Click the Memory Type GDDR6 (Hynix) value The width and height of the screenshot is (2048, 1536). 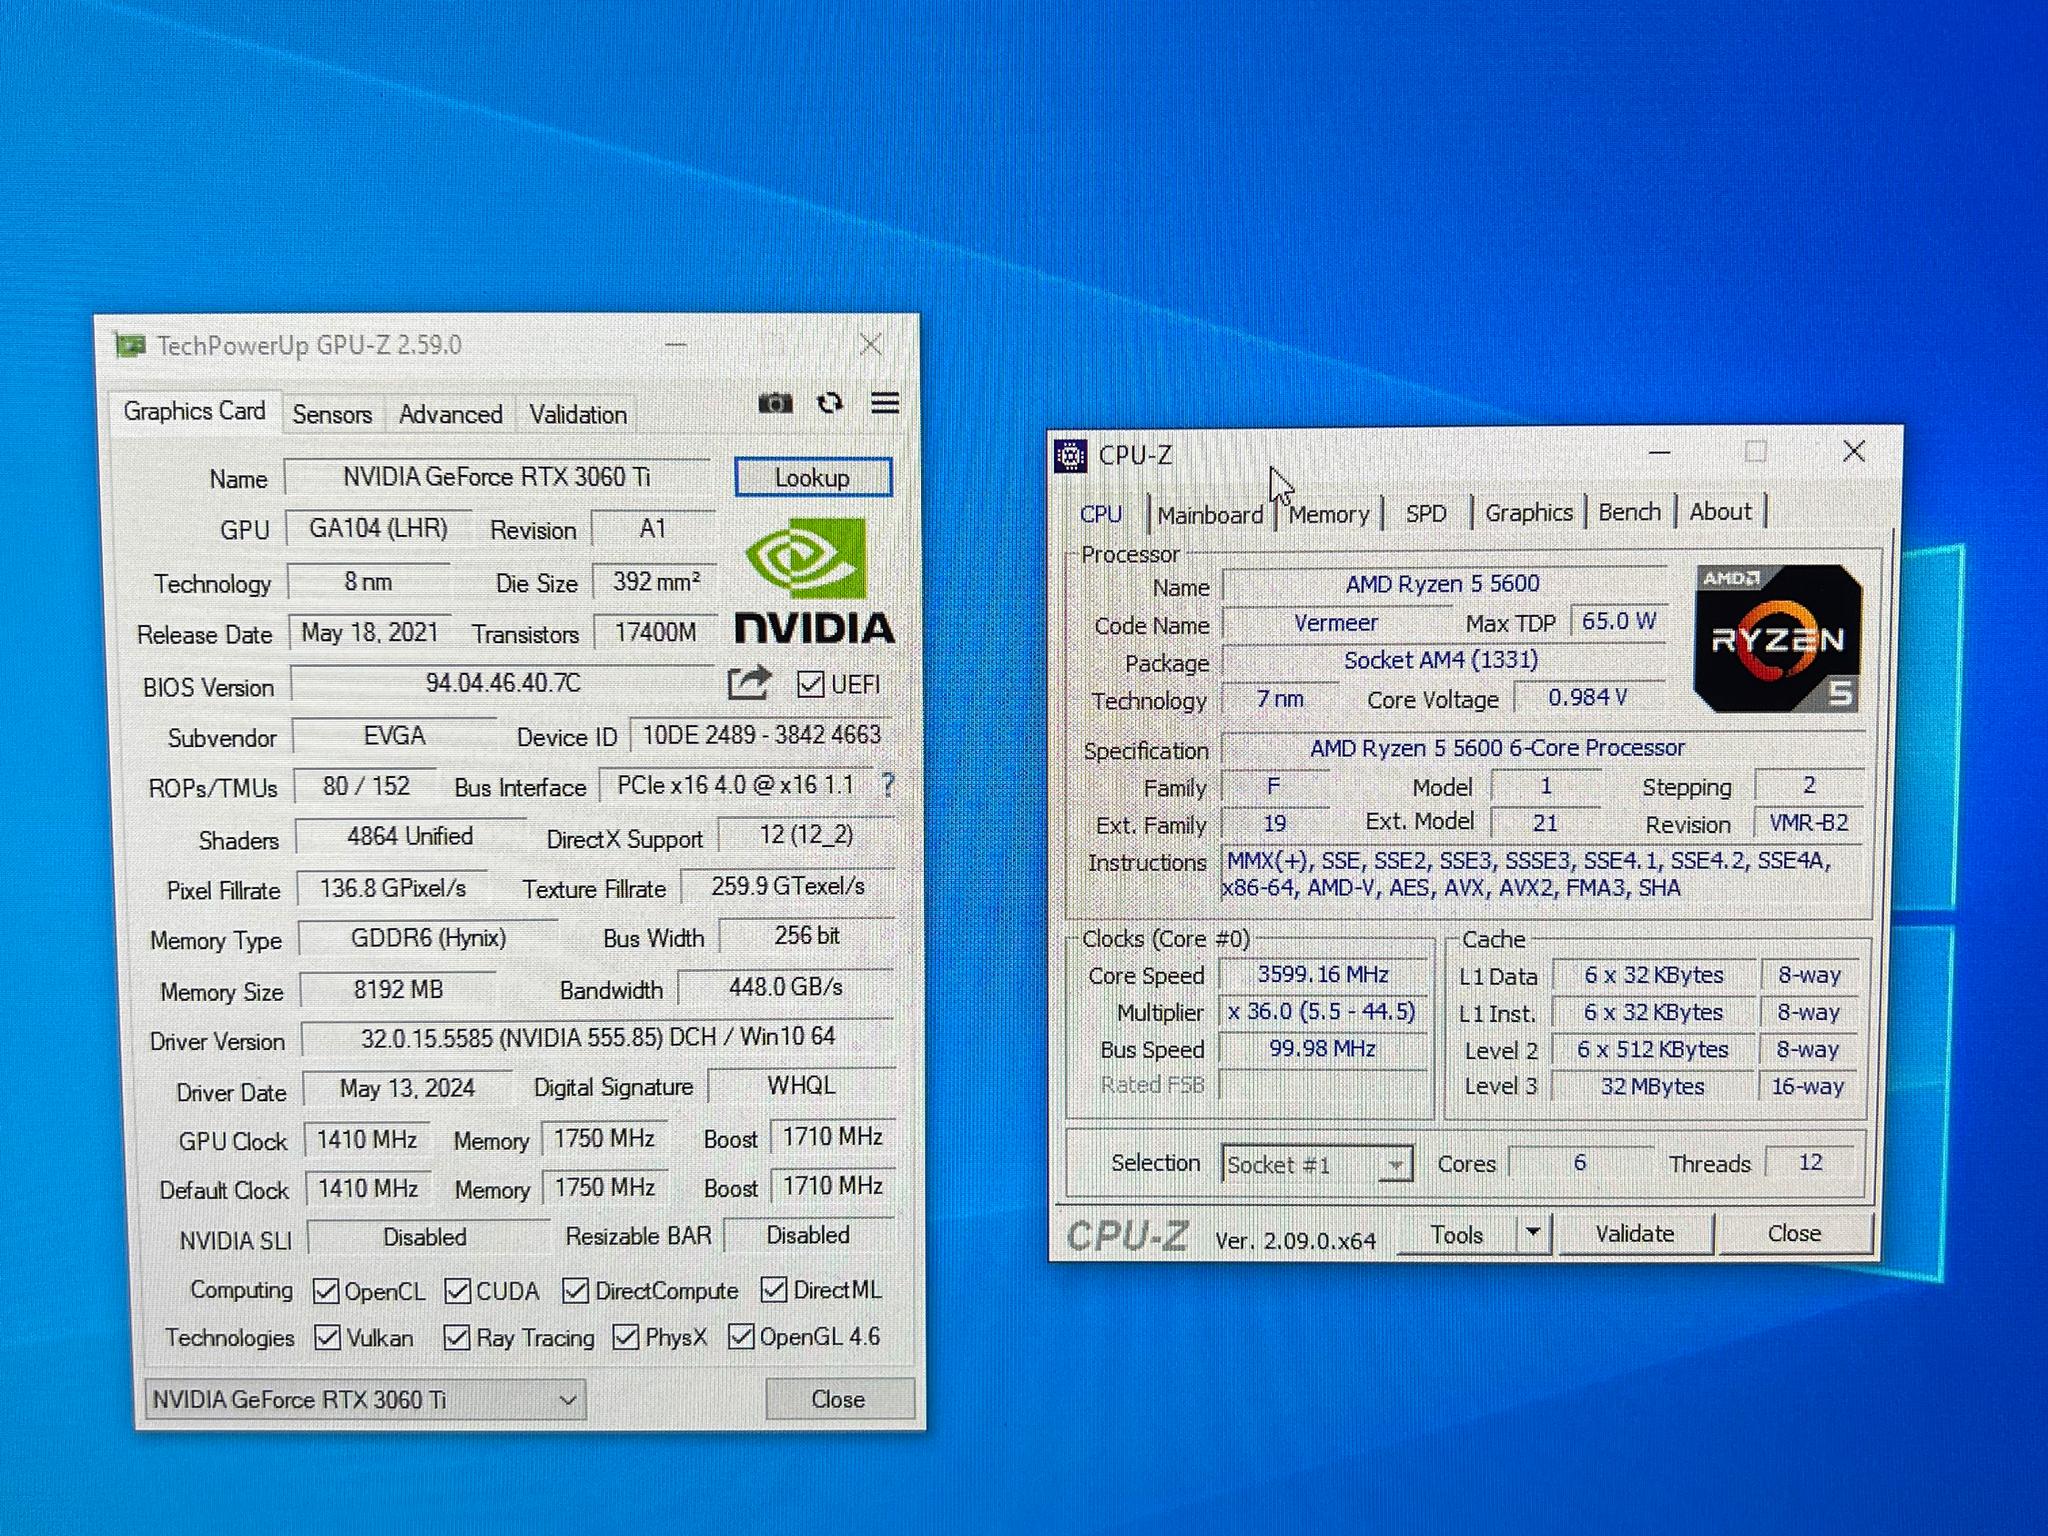point(428,938)
